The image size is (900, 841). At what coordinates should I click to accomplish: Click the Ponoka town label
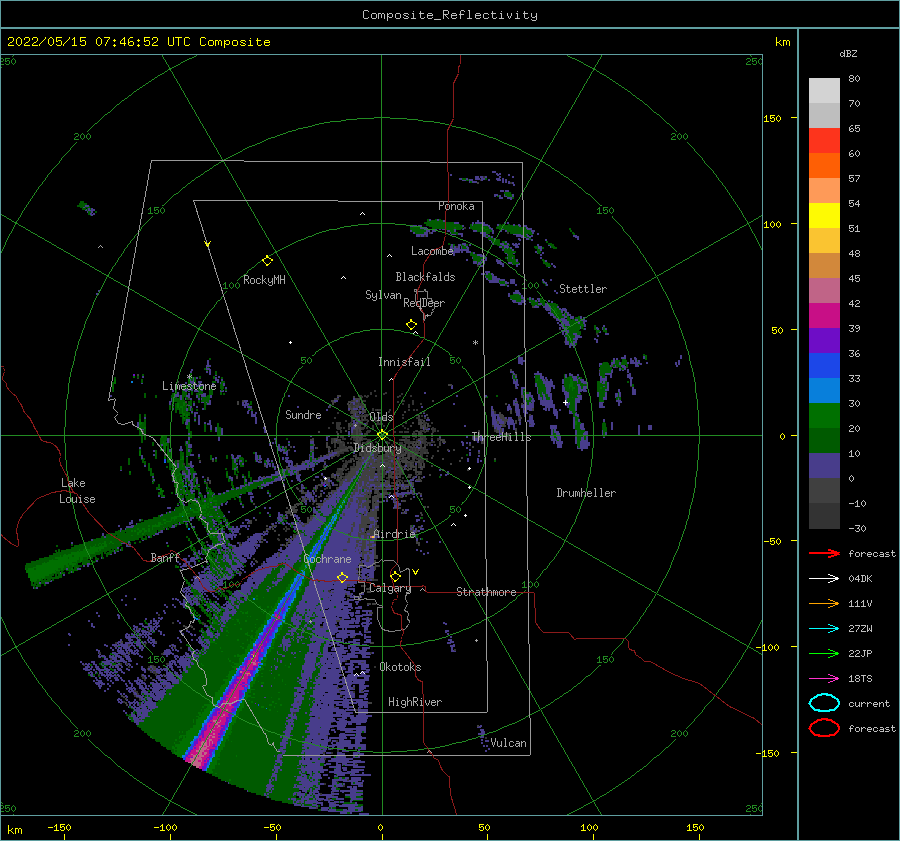(456, 206)
